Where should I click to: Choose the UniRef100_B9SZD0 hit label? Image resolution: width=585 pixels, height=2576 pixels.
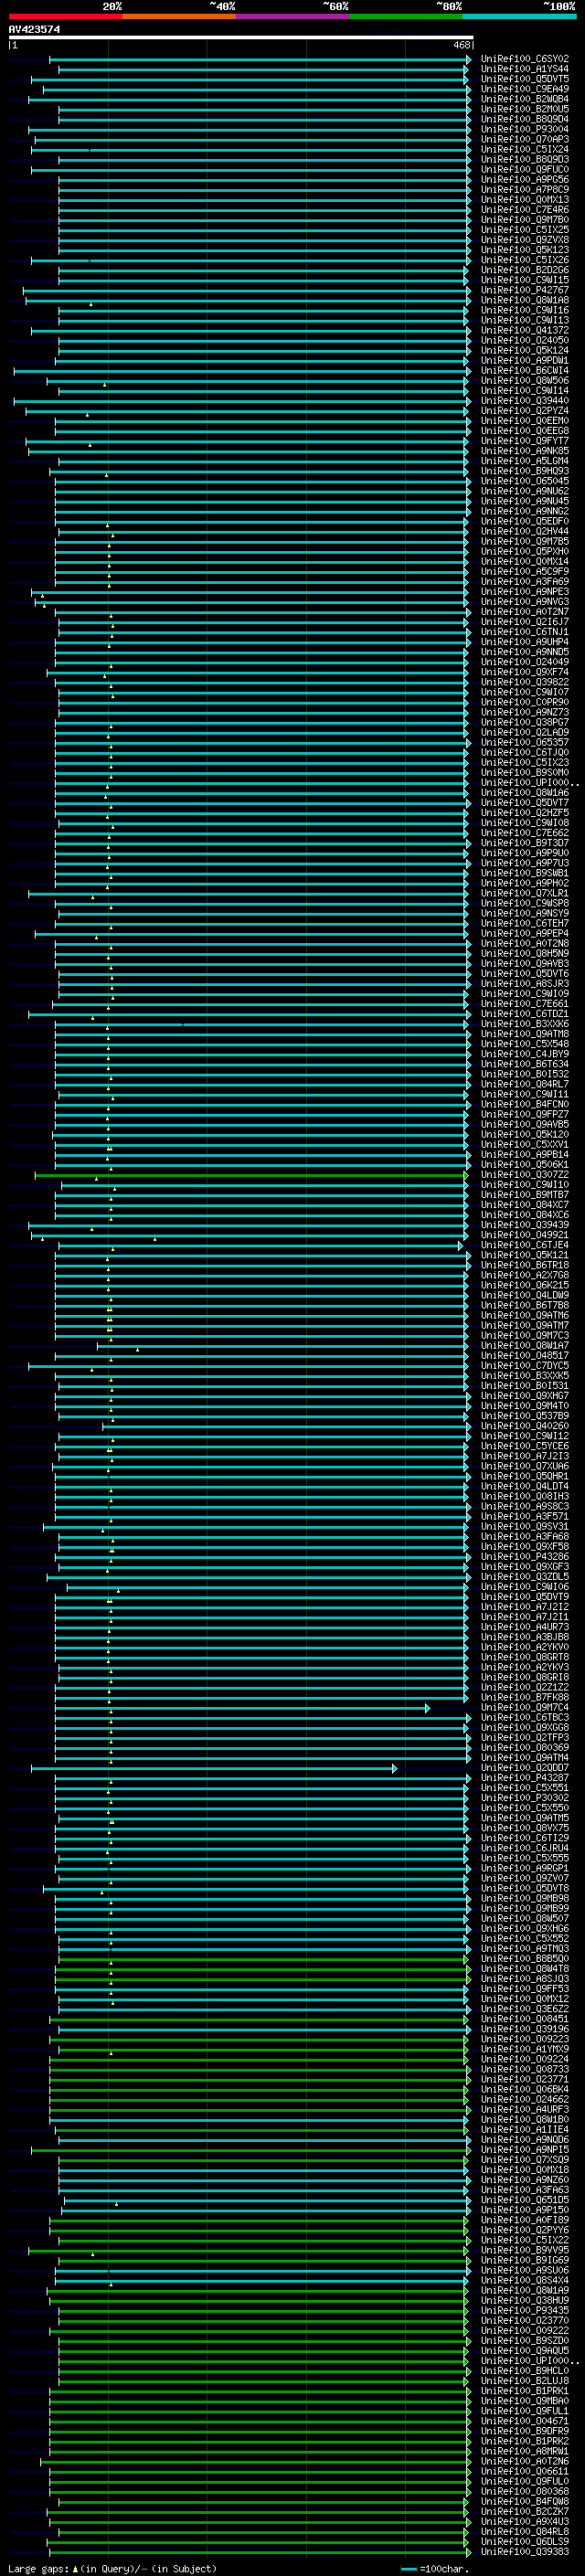click(524, 2341)
